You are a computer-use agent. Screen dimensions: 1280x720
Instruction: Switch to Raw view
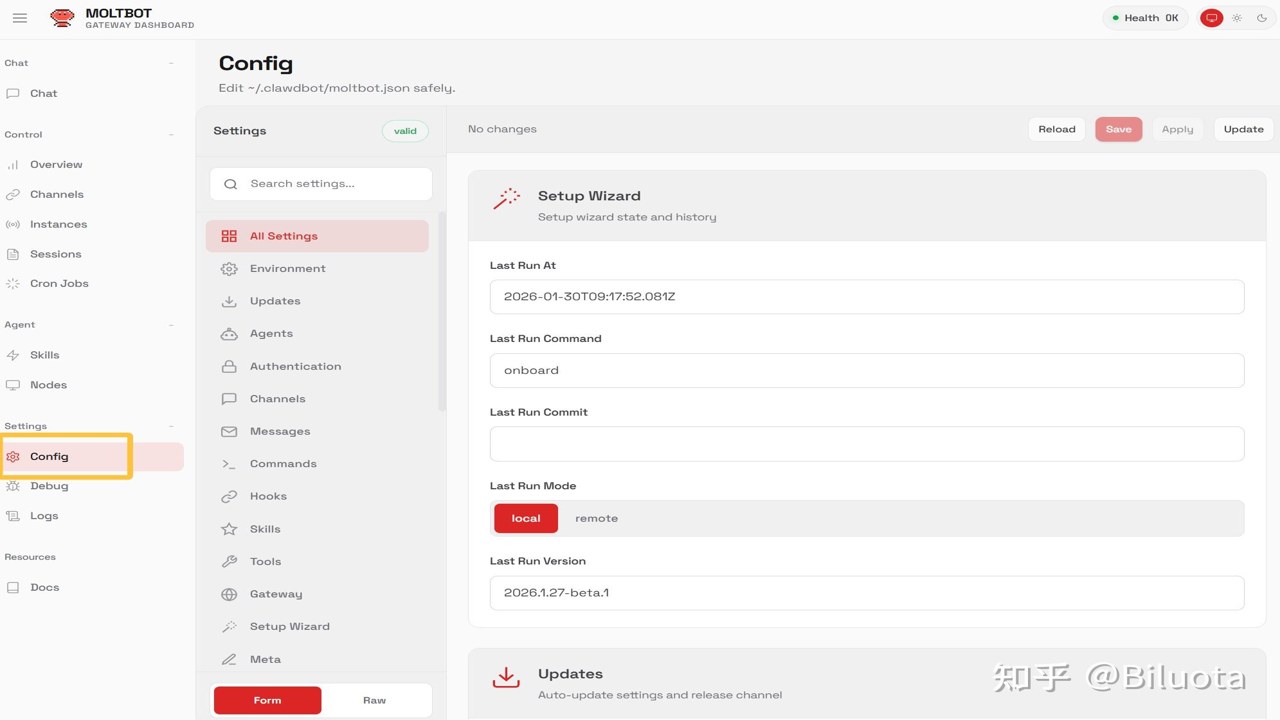click(x=375, y=700)
